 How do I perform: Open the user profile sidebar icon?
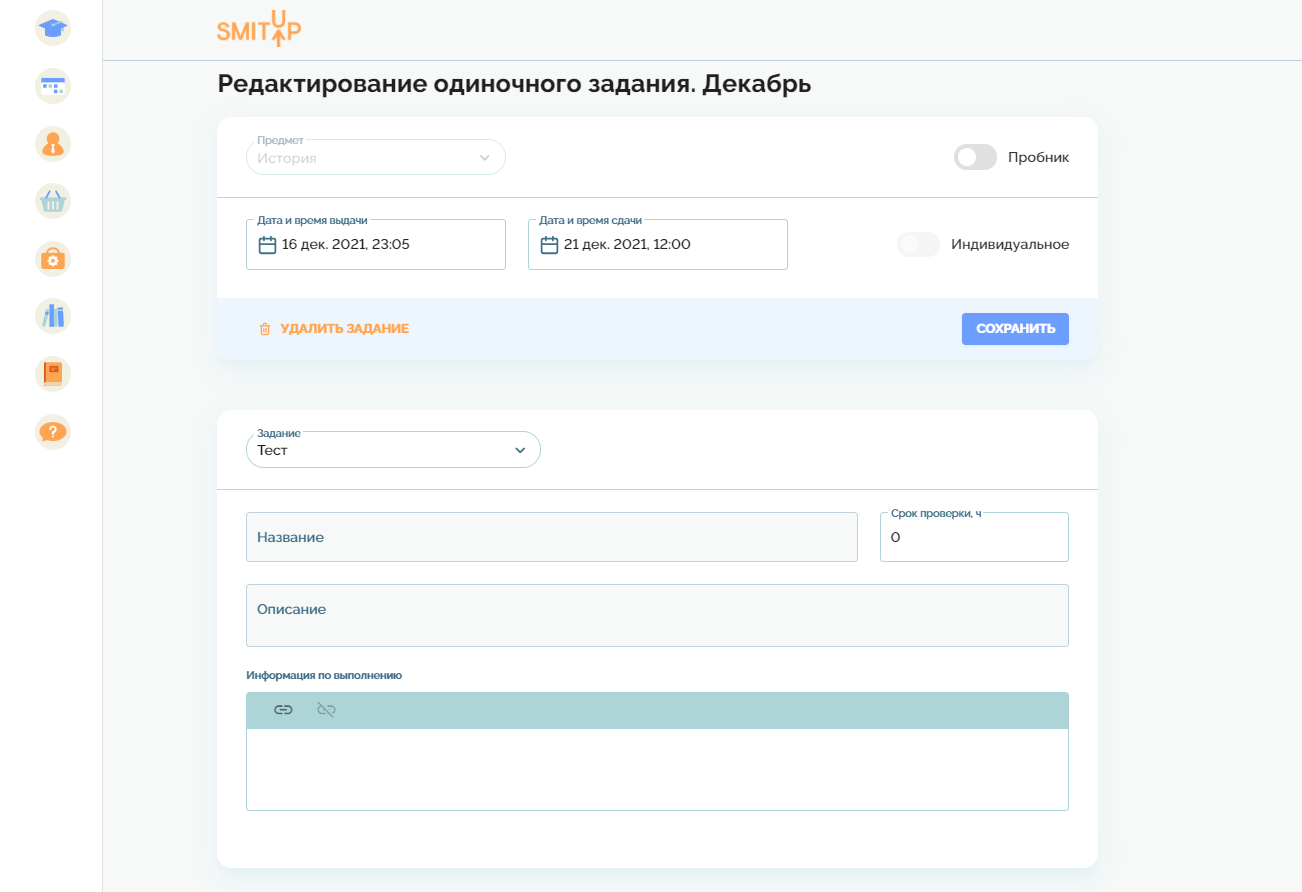pos(53,144)
